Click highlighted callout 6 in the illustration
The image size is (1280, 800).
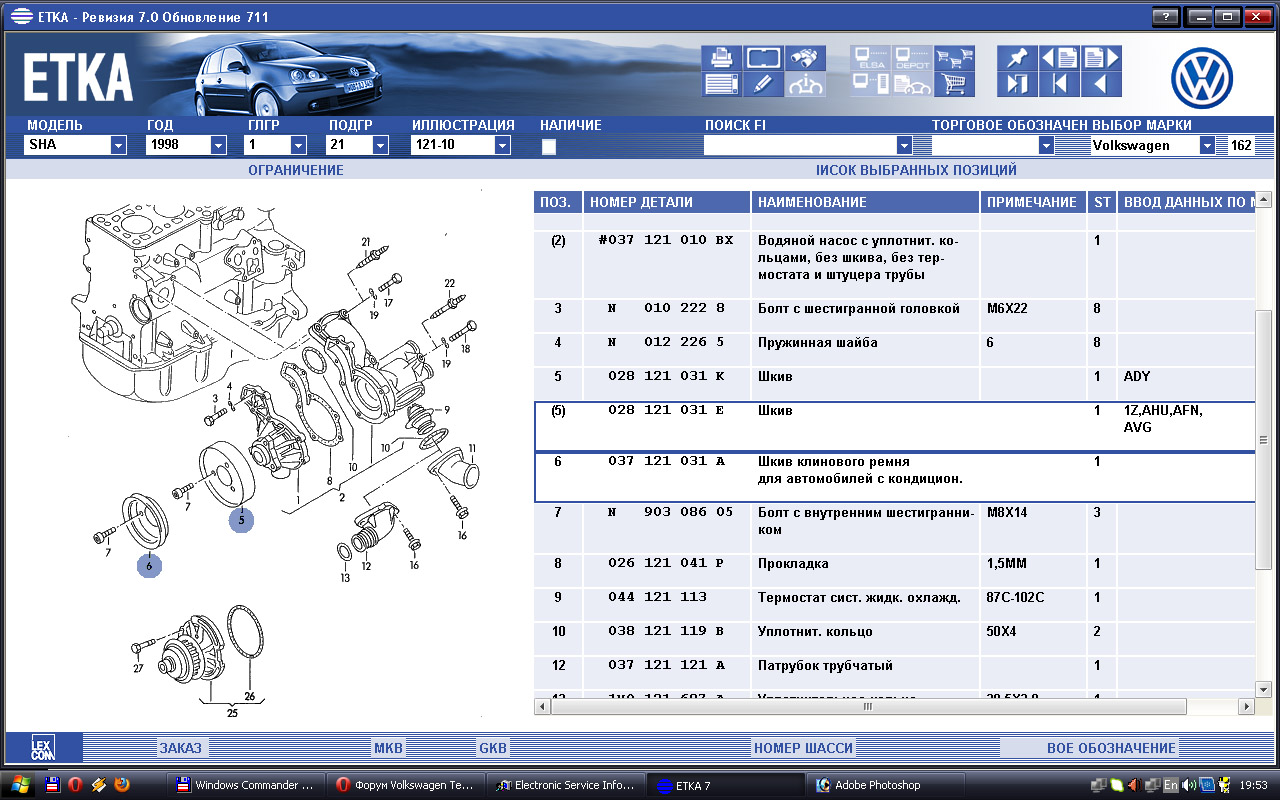tap(149, 565)
